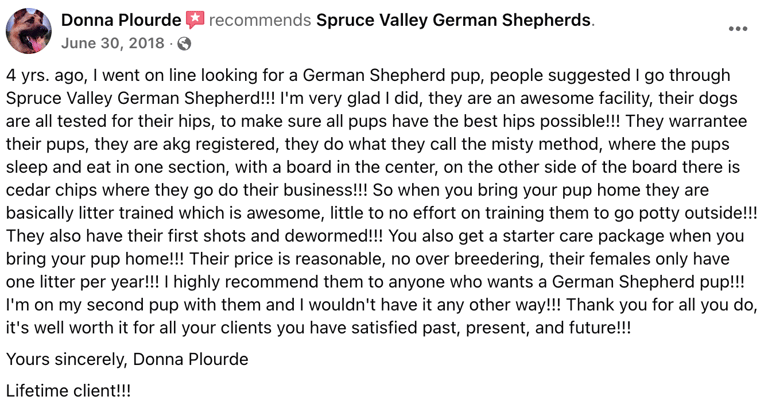Click the 'Lifetime client!!!' closing line
The width and height of the screenshot is (768, 404).
point(69,391)
